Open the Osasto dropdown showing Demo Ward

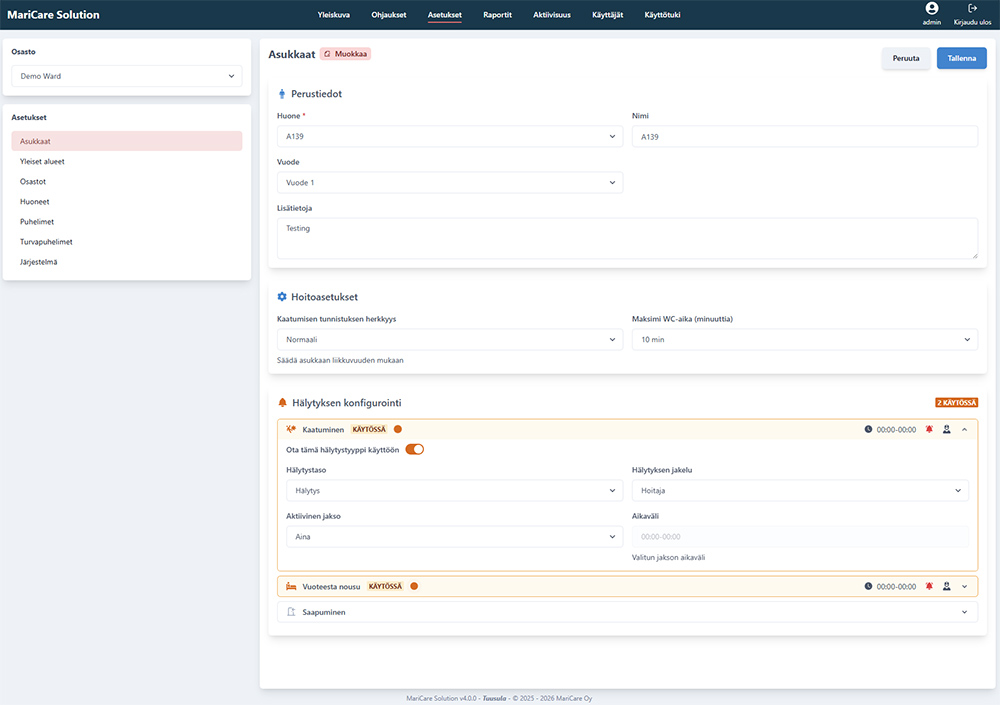pos(127,76)
